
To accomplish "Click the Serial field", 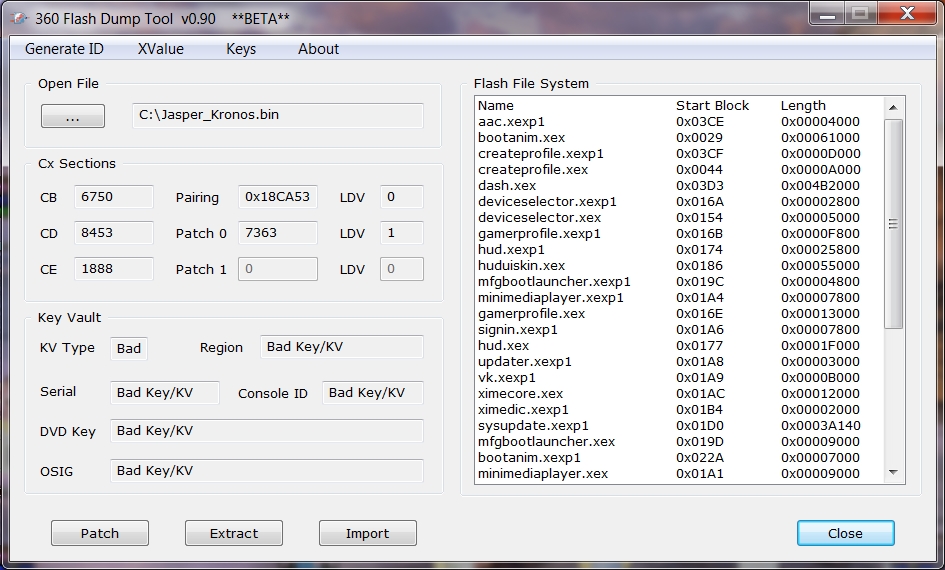I will coord(165,393).
